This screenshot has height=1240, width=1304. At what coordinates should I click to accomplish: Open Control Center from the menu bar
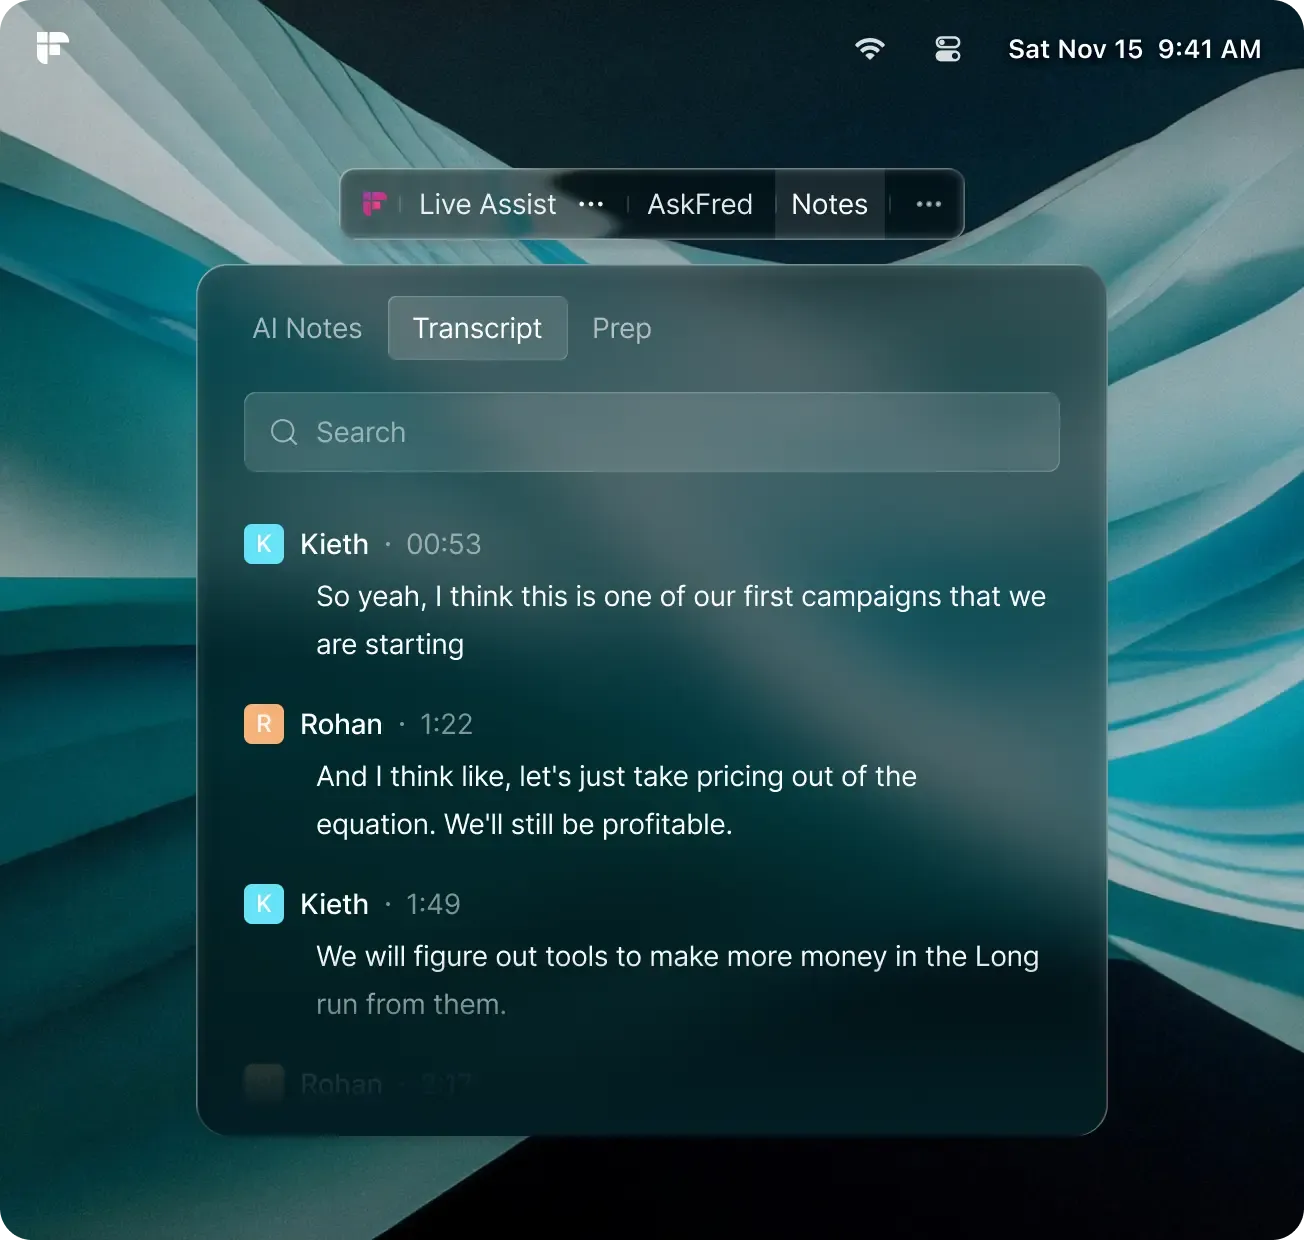click(947, 49)
